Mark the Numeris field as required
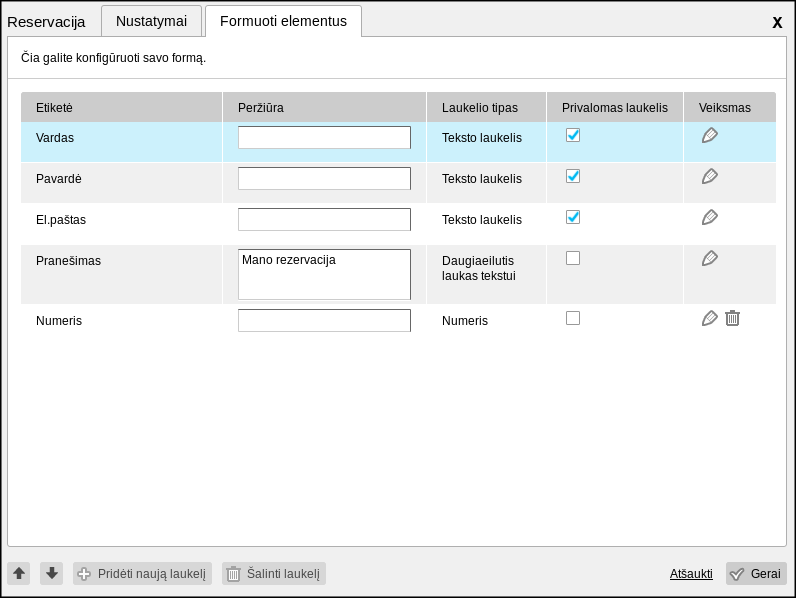 pyautogui.click(x=573, y=318)
